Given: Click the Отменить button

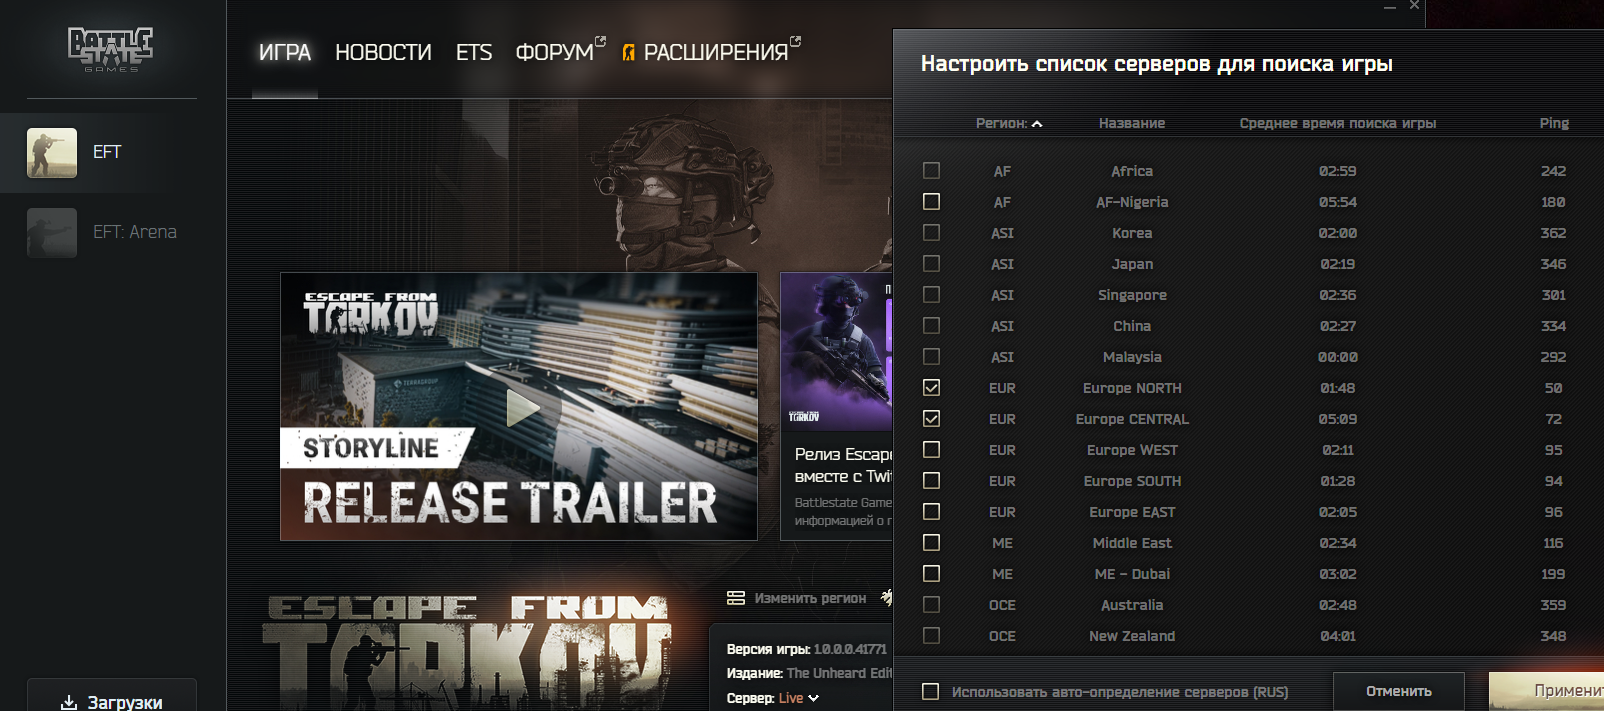Looking at the screenshot, I should (x=1399, y=691).
